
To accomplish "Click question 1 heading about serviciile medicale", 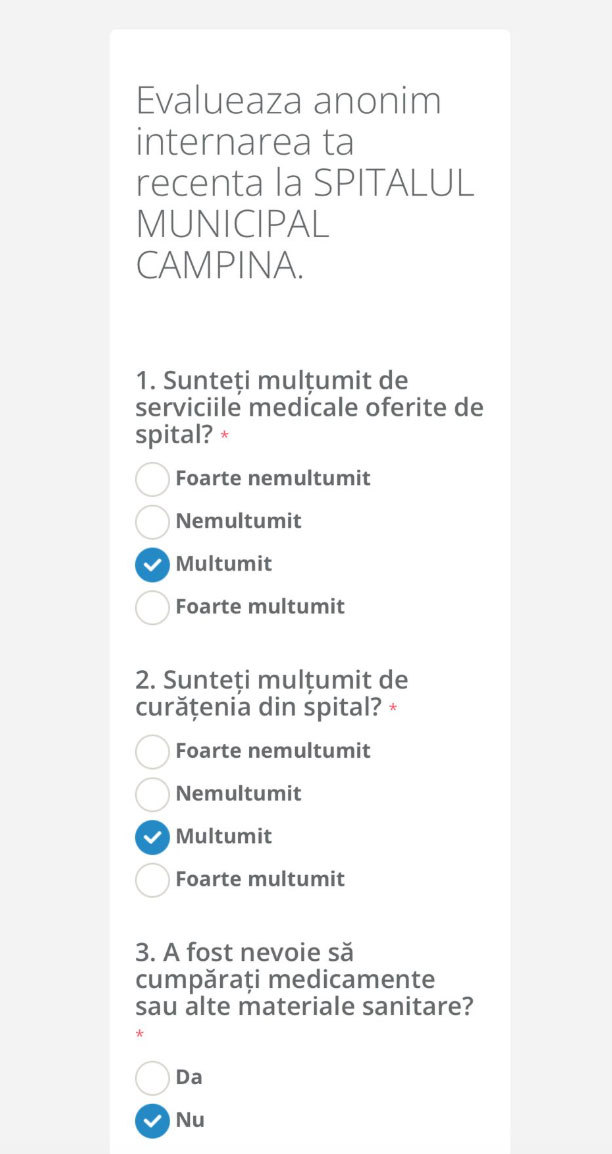I will click(x=309, y=408).
